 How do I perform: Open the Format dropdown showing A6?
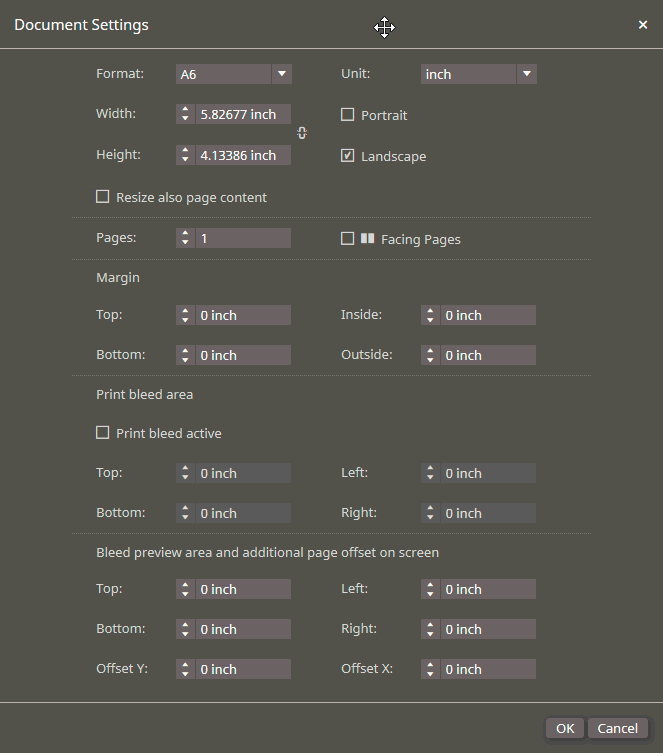click(234, 74)
